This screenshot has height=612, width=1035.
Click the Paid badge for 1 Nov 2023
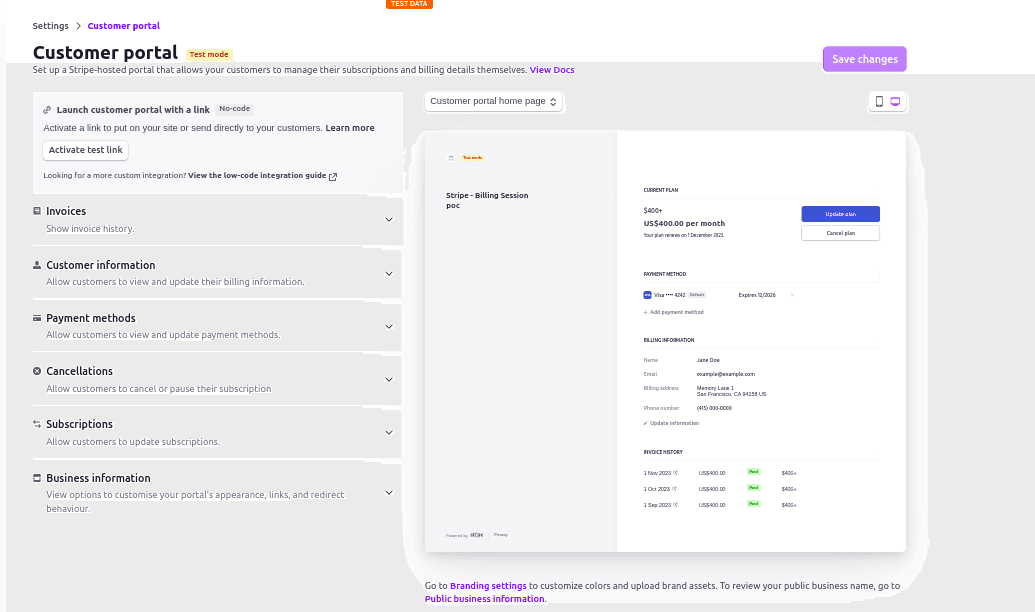(753, 472)
